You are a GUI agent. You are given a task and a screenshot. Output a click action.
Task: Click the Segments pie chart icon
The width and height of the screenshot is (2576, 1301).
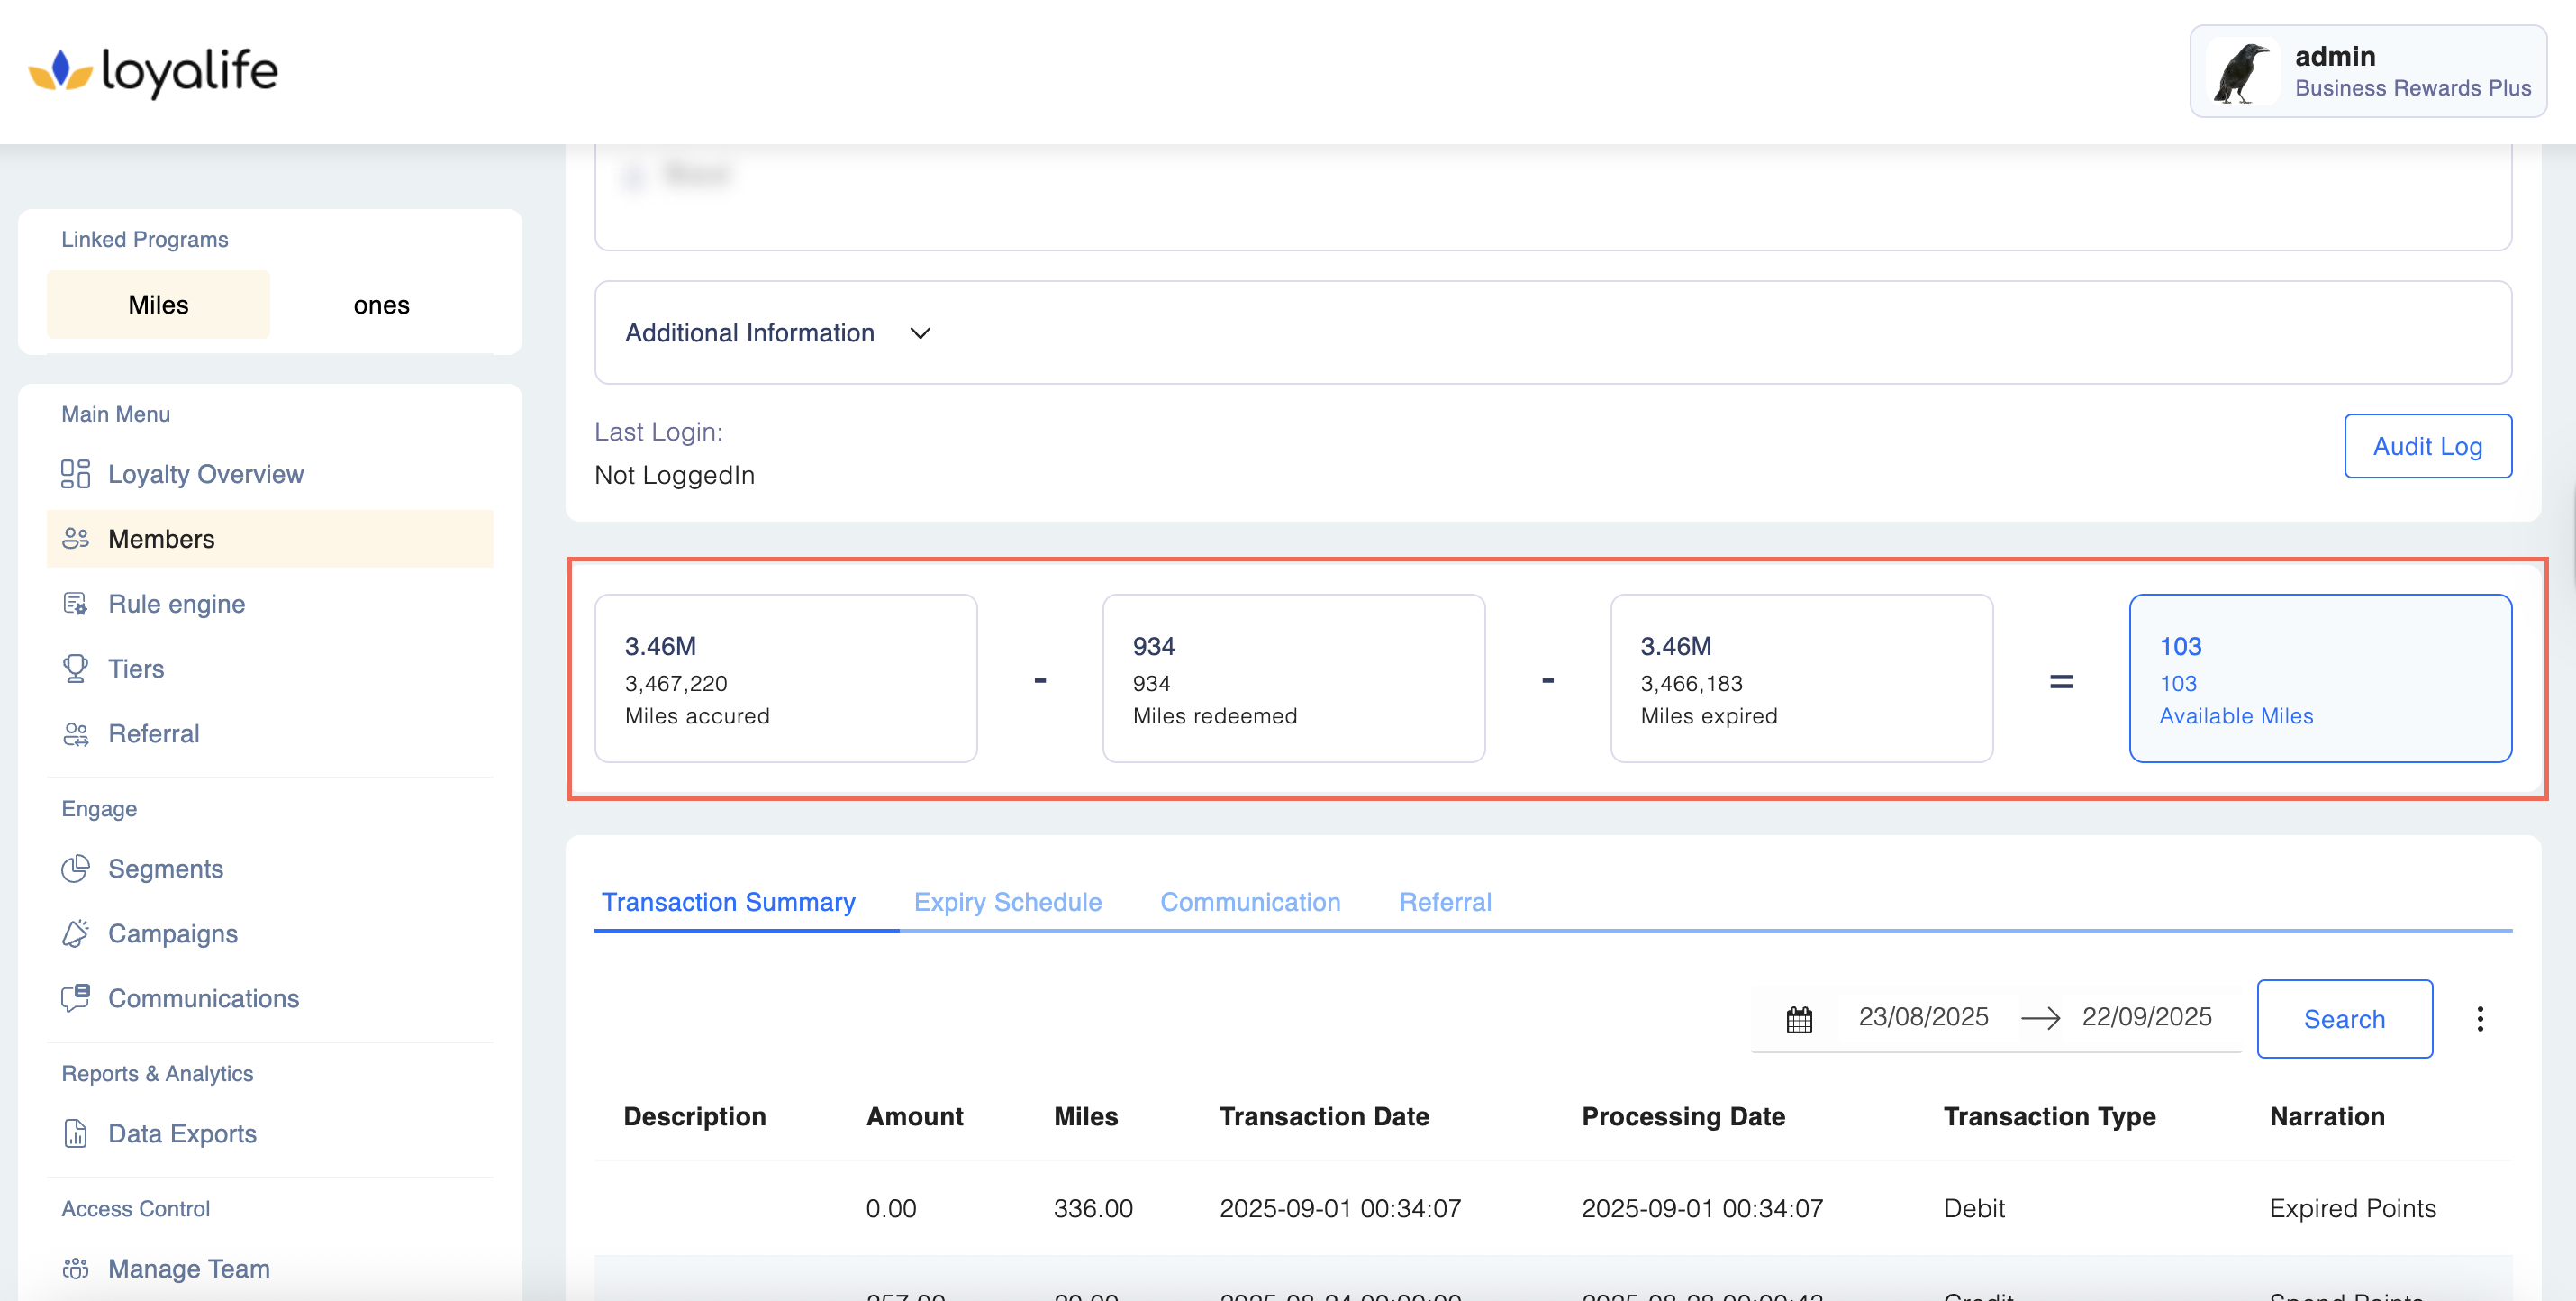(75, 868)
